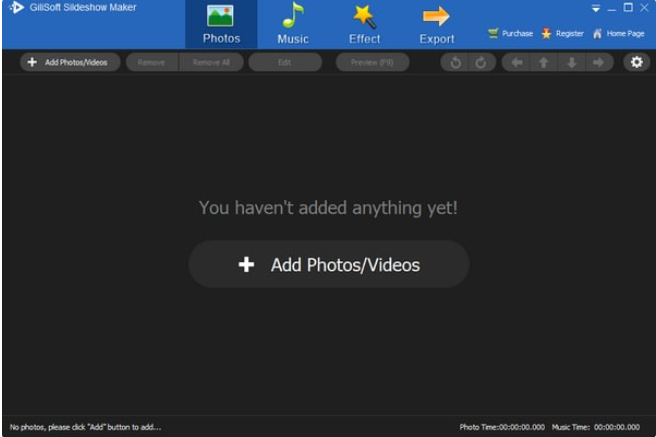Open the Home Page link
This screenshot has width=656, height=437.
click(x=619, y=33)
